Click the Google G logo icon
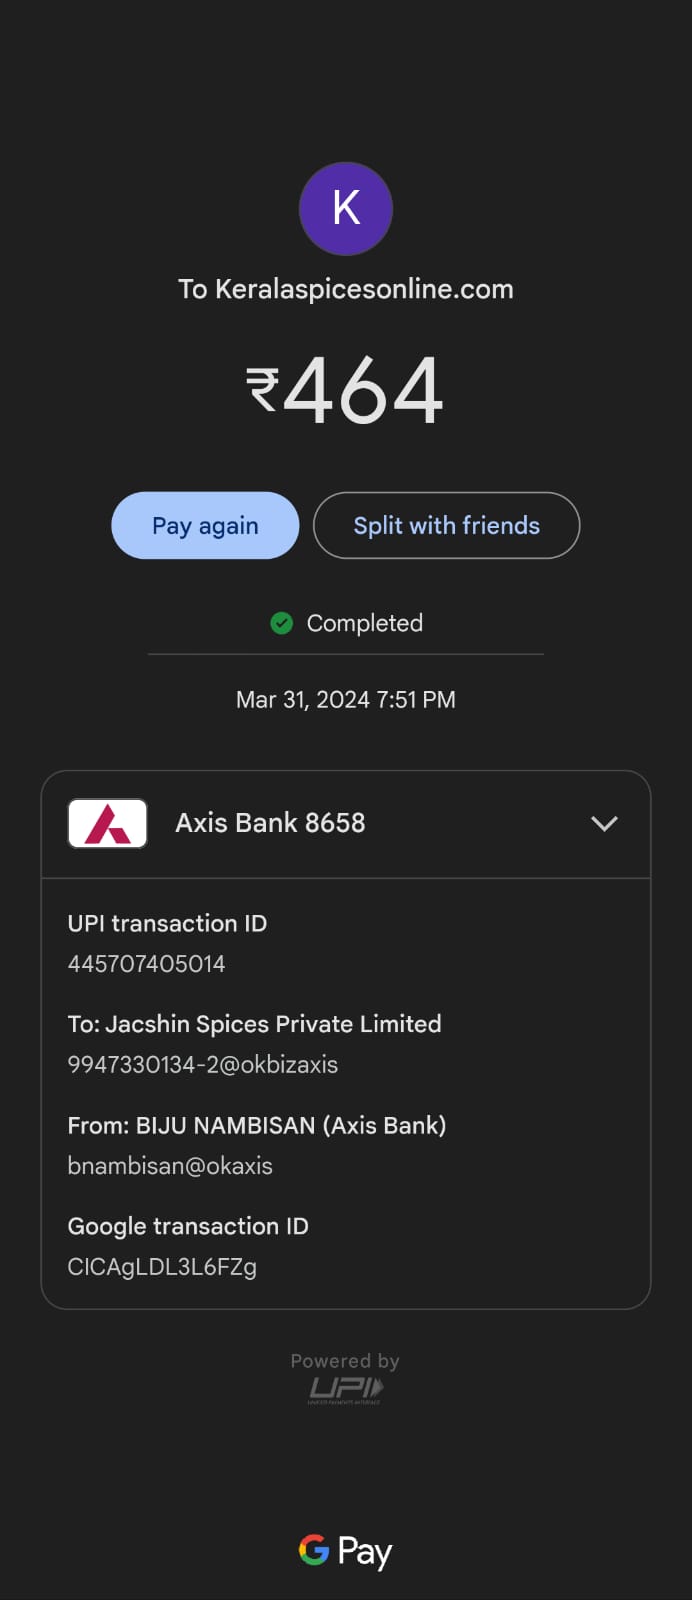 (314, 1550)
